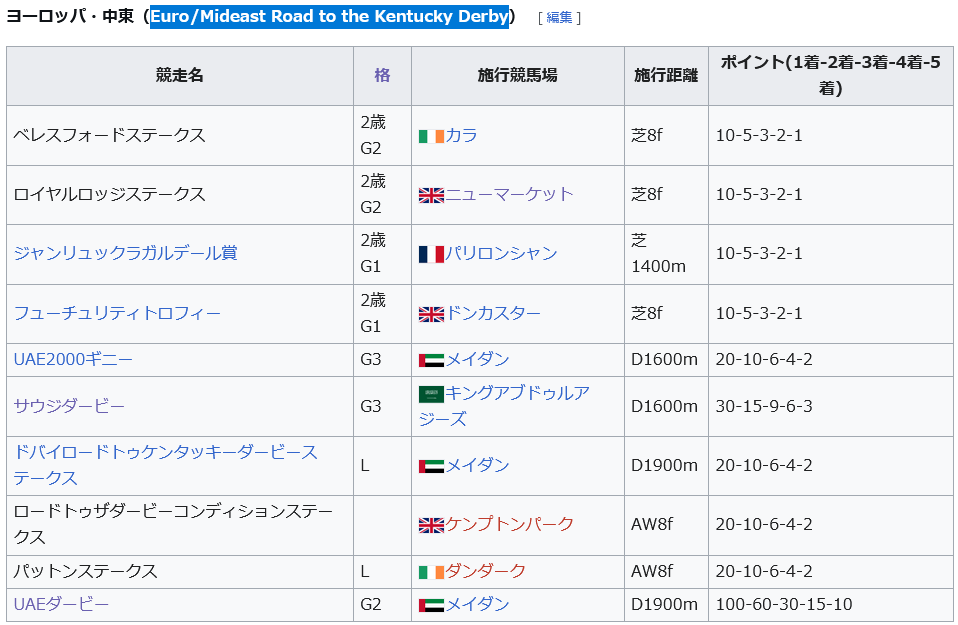
Task: Click the French flag beside パリロンシャン
Action: pos(431,254)
